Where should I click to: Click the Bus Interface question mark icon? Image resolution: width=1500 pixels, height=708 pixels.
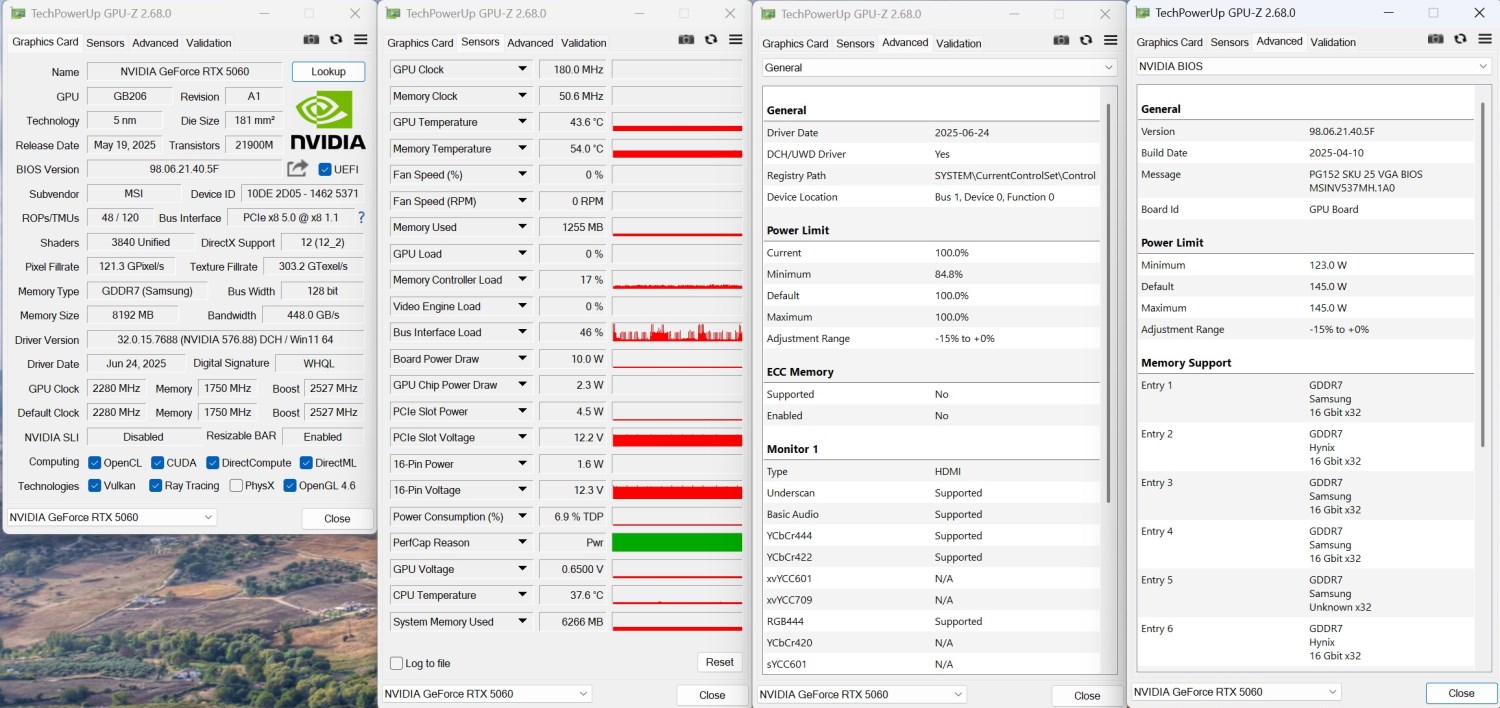tap(361, 217)
